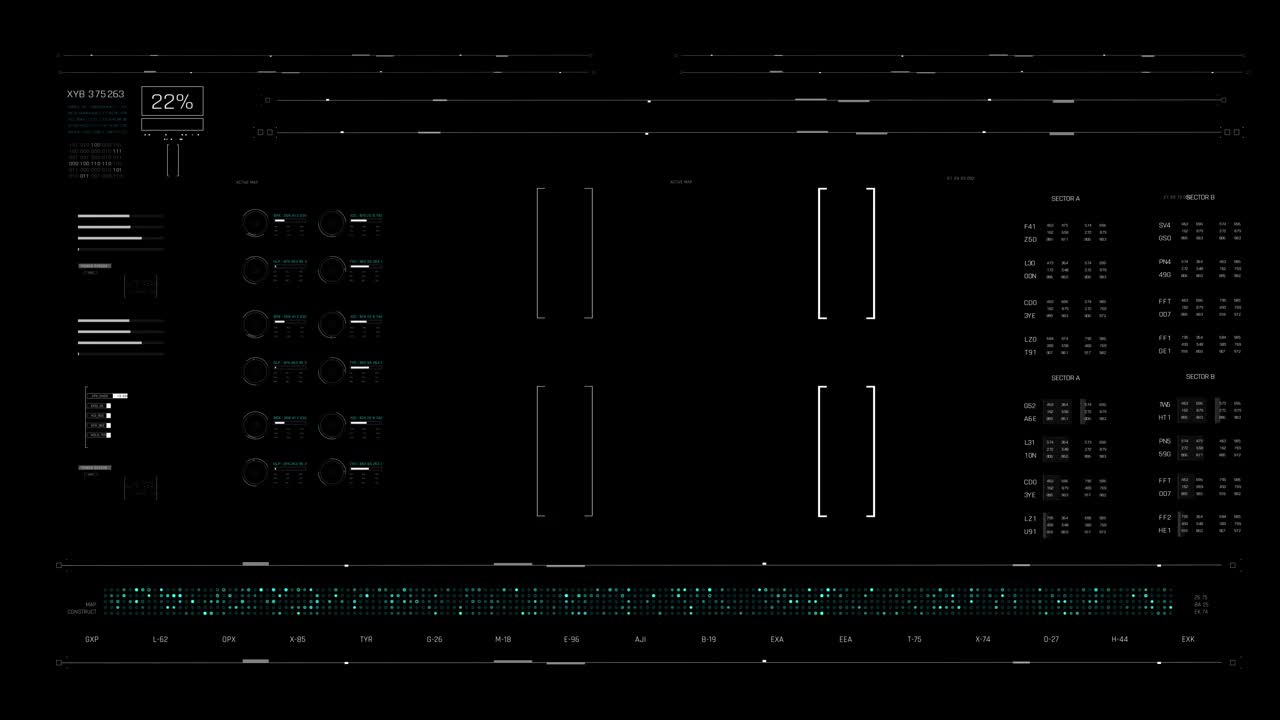
Task: Click the LZ0 row code
Action: click(1030, 339)
